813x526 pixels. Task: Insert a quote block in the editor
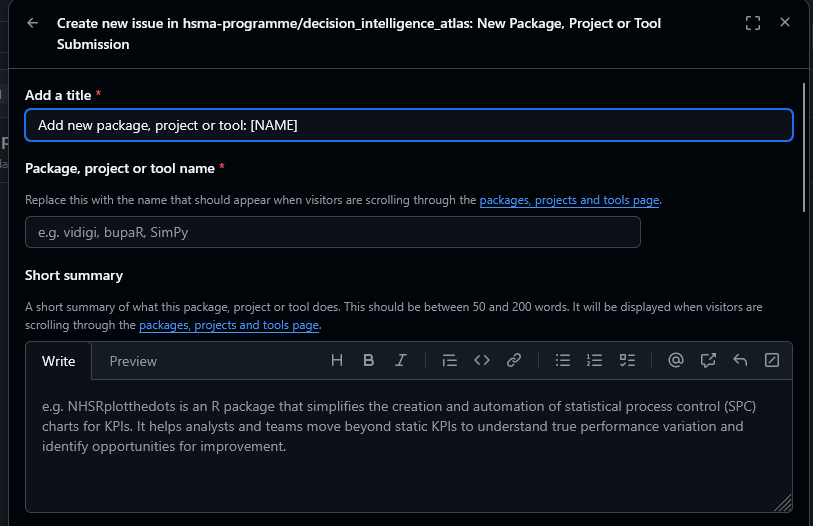coord(449,360)
